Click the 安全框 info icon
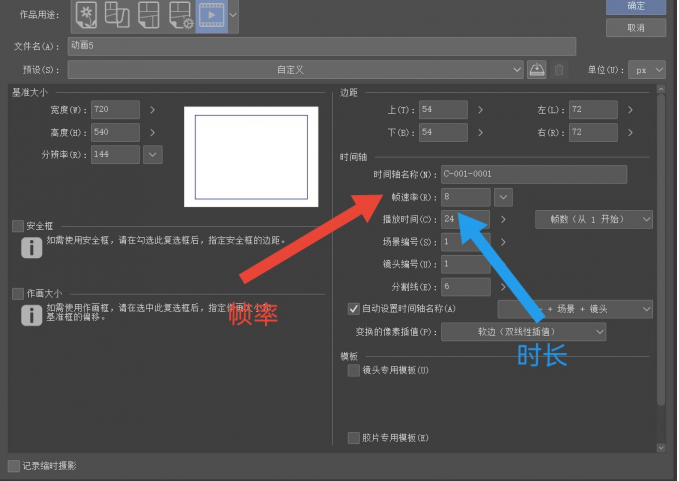679x481 pixels. pyautogui.click(x=32, y=248)
